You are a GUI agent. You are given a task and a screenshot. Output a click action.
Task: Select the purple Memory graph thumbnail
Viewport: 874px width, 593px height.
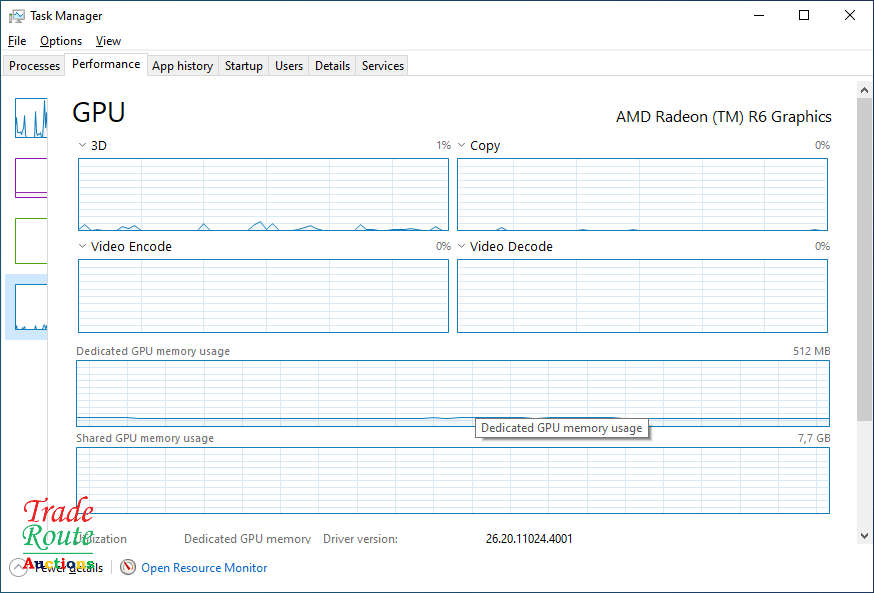coord(31,177)
